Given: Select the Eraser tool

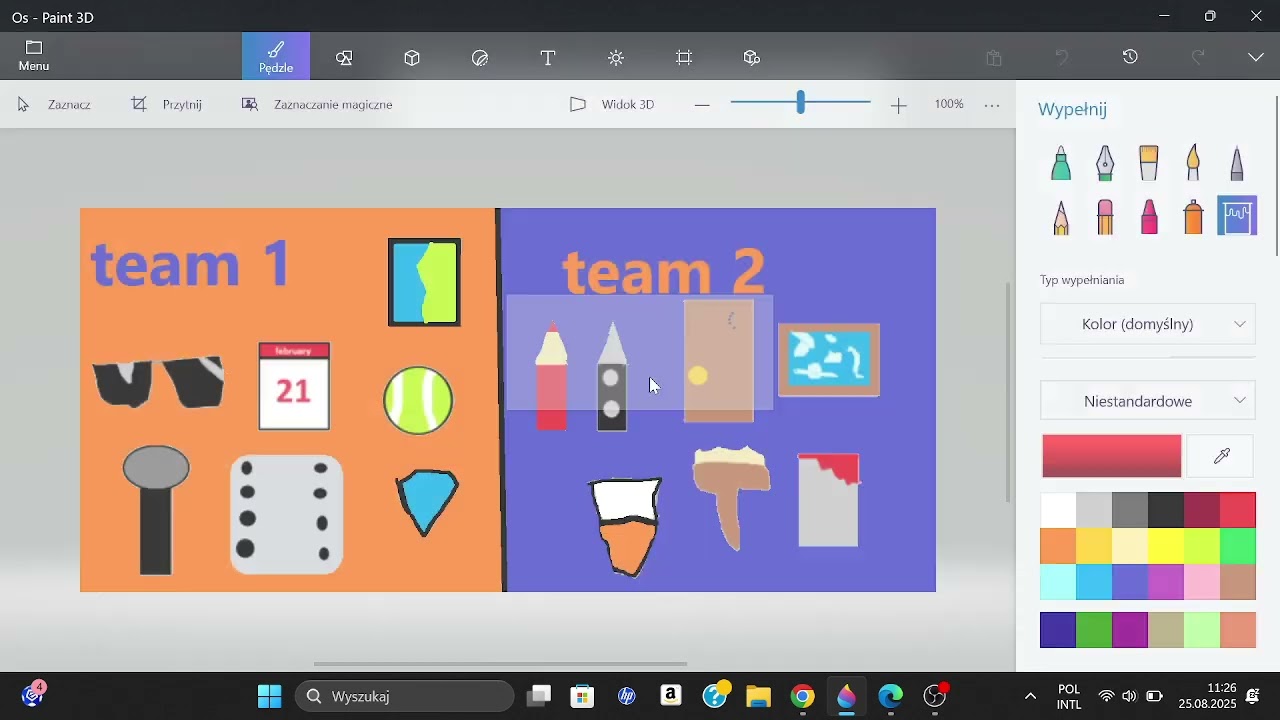Looking at the screenshot, I should point(1105,217).
